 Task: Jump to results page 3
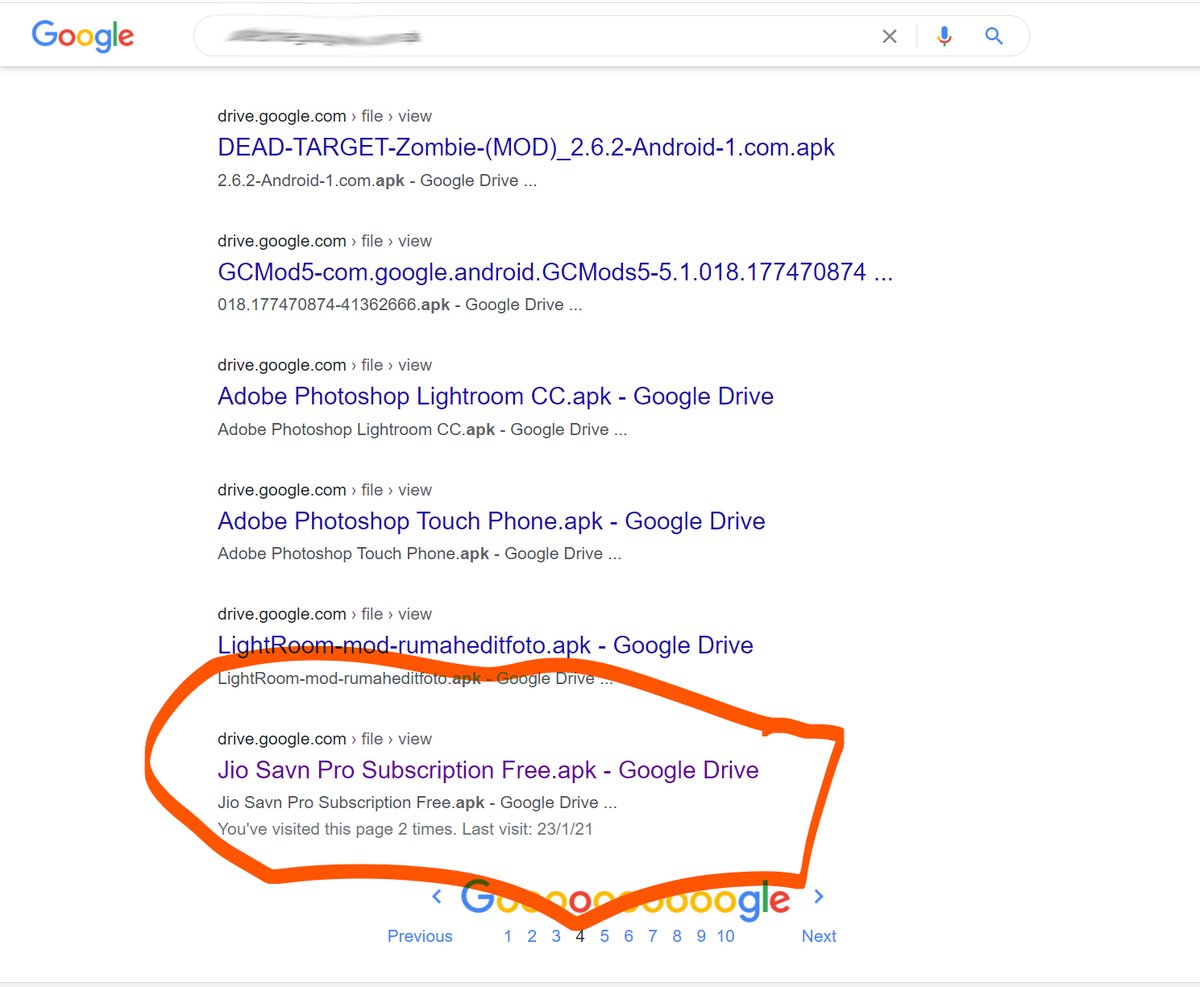tap(556, 936)
